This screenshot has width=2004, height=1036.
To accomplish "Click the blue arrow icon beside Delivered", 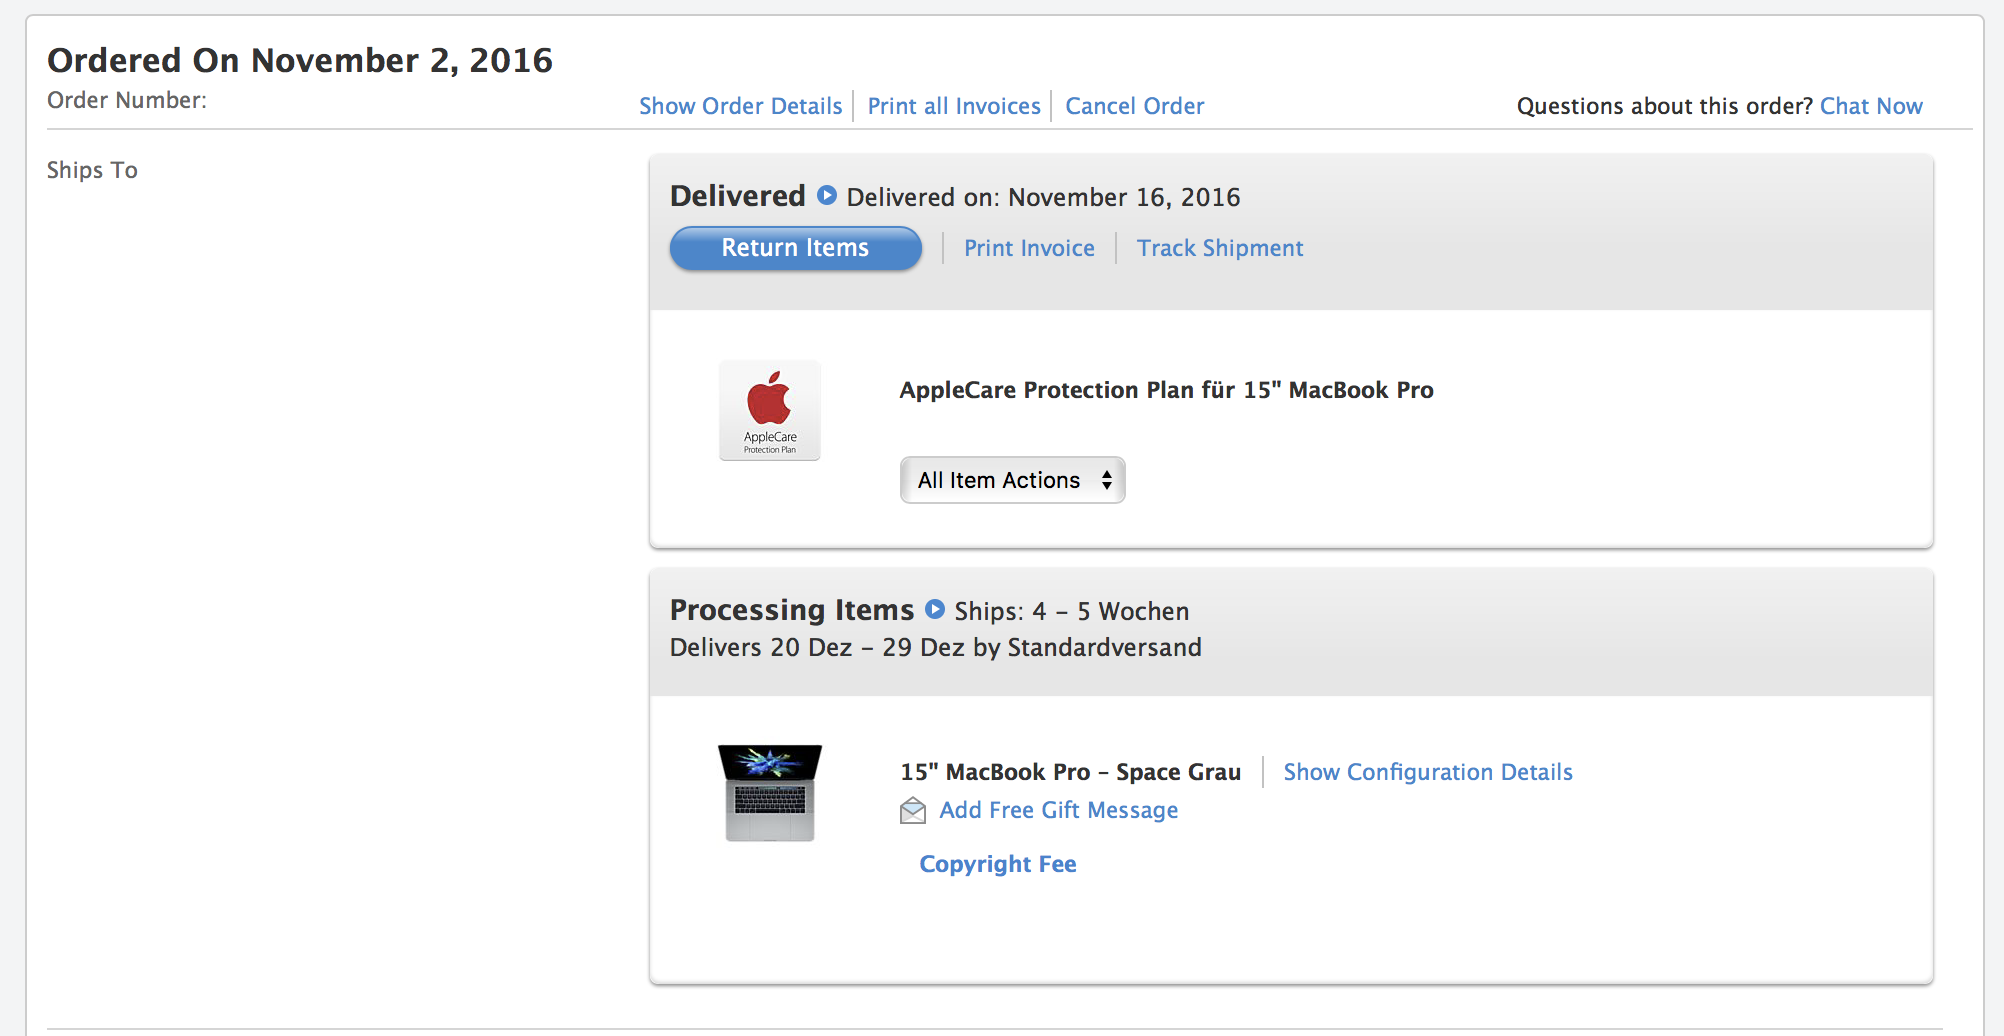I will pyautogui.click(x=827, y=195).
